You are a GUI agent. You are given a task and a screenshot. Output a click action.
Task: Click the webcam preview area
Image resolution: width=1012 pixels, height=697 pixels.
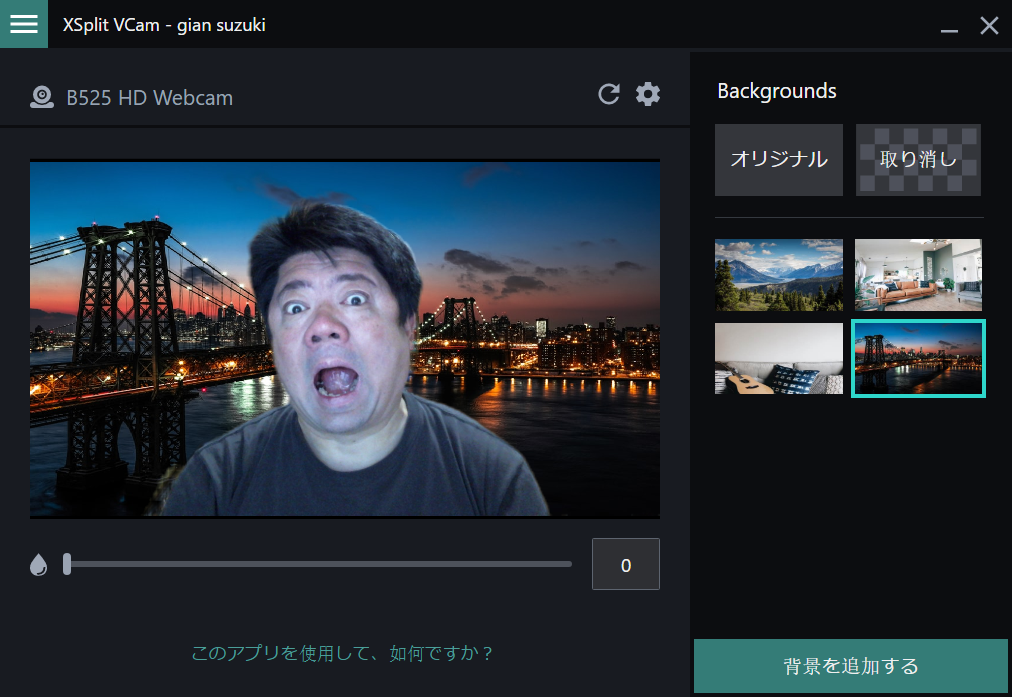pyautogui.click(x=345, y=340)
